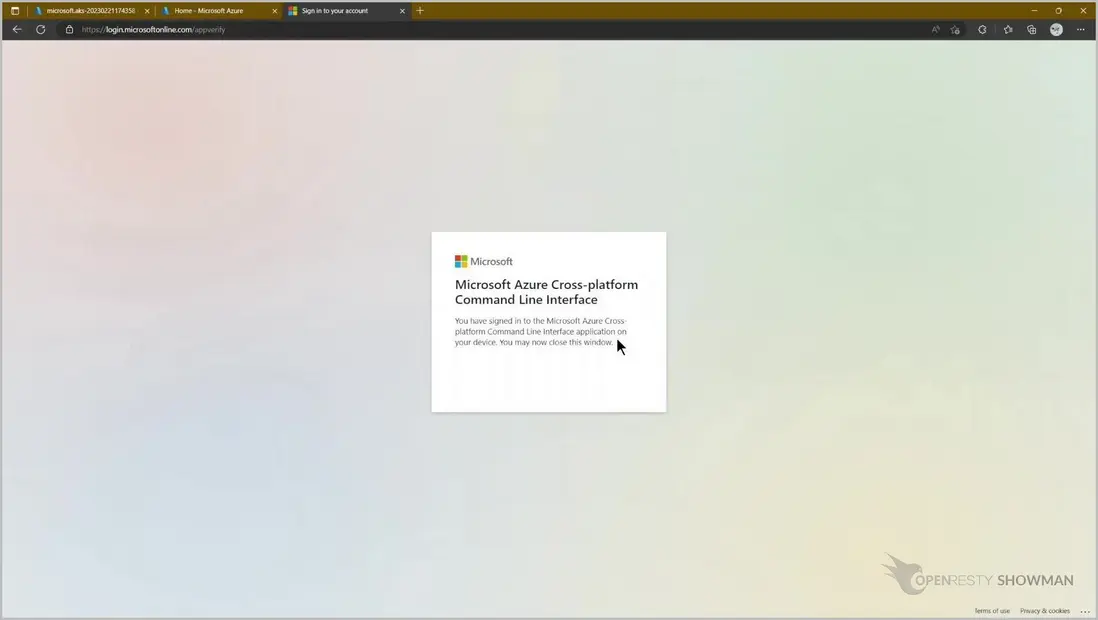
Task: Open the tab actions menu icon
Action: pyautogui.click(x=15, y=11)
